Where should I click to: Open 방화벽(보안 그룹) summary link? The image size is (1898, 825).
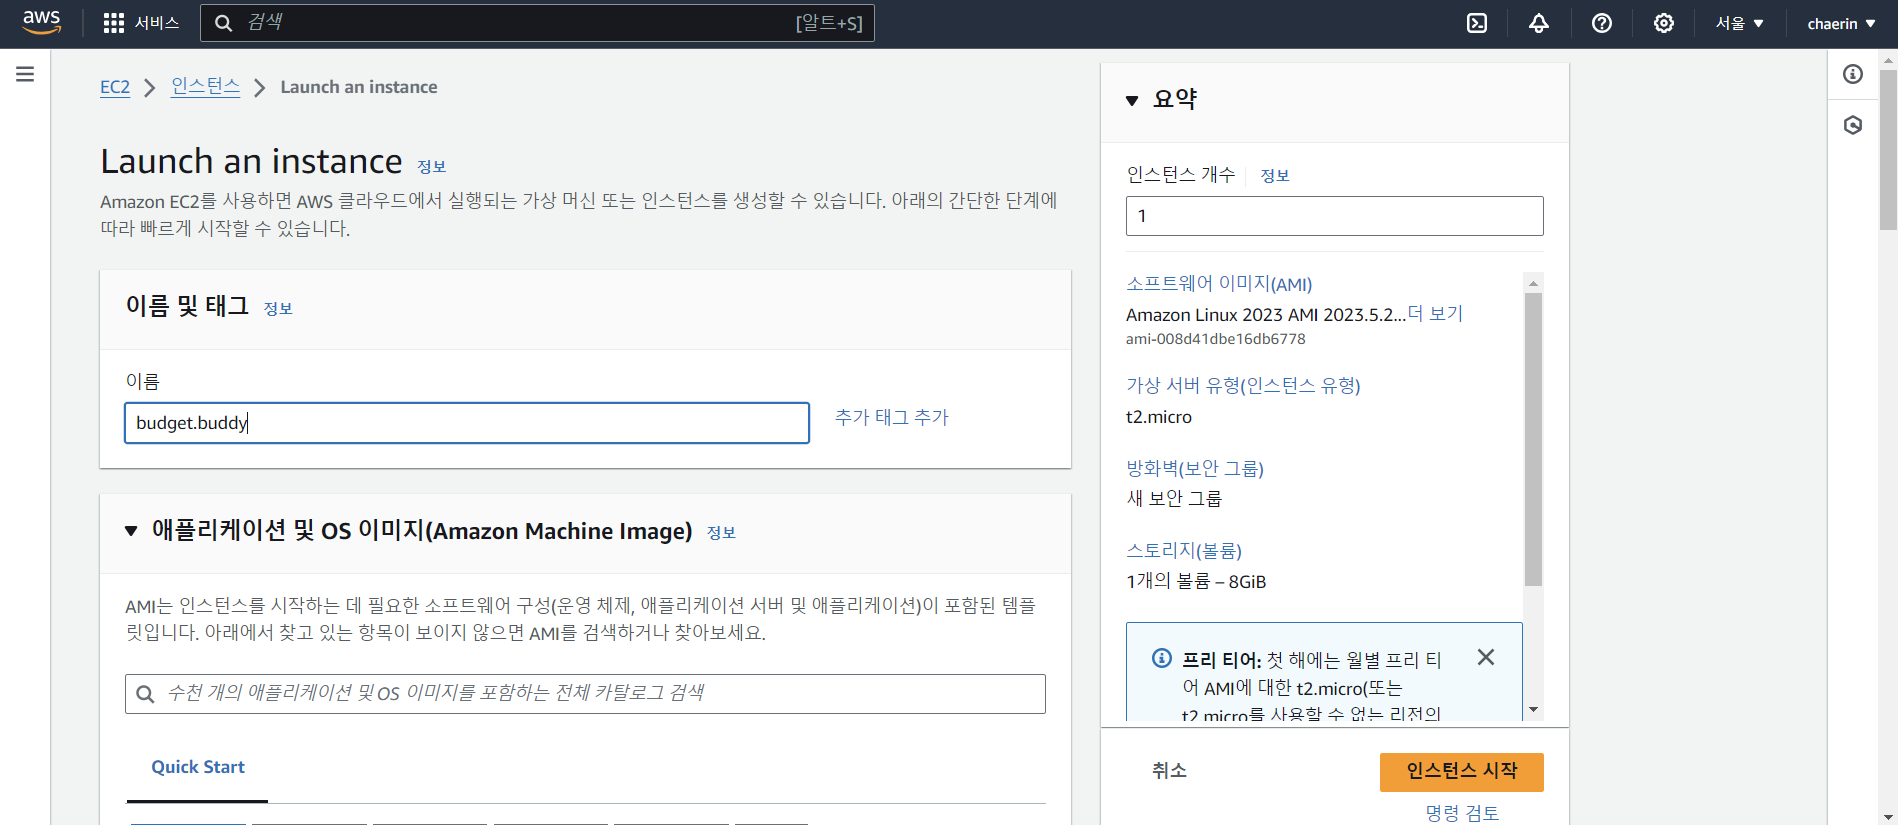click(x=1195, y=469)
